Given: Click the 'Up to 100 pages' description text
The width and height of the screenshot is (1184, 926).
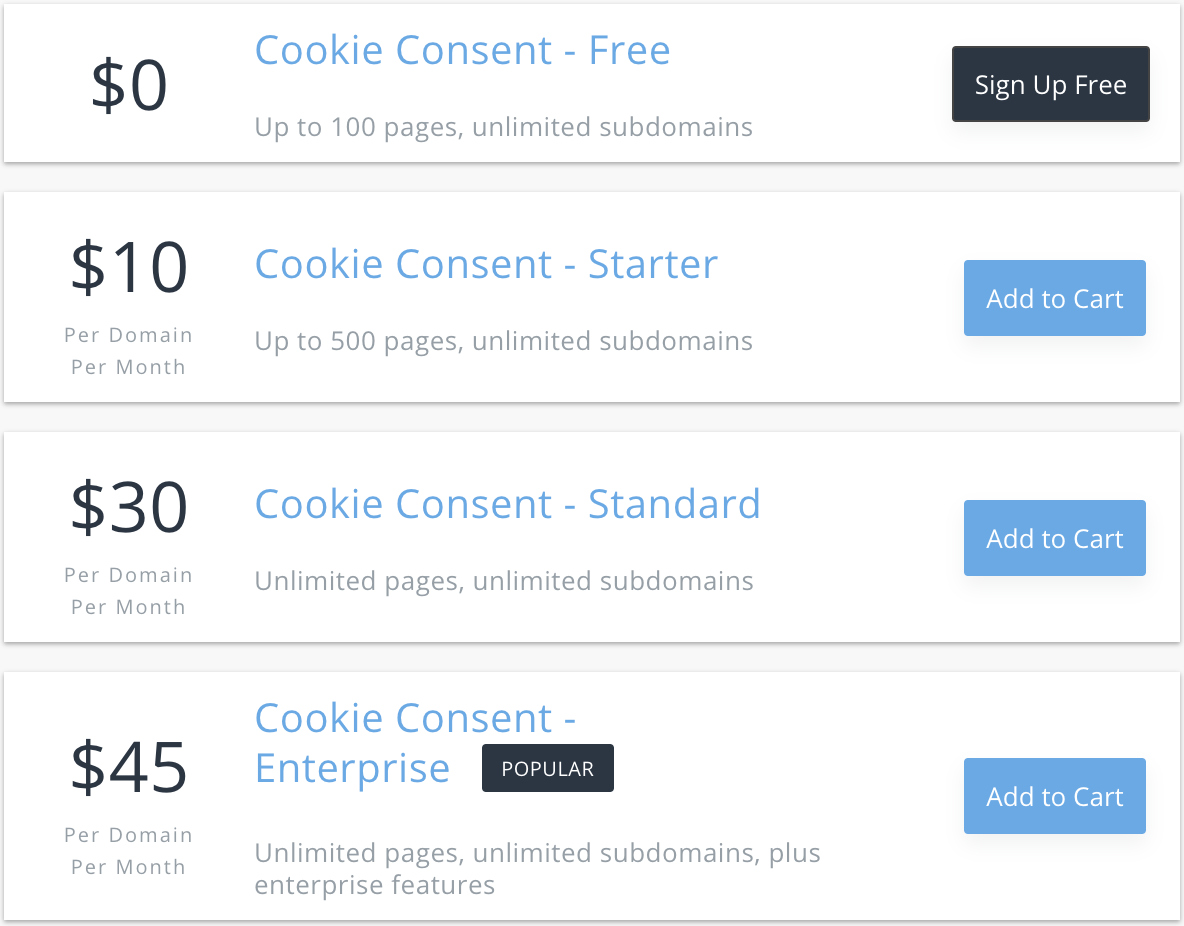Looking at the screenshot, I should click(503, 127).
